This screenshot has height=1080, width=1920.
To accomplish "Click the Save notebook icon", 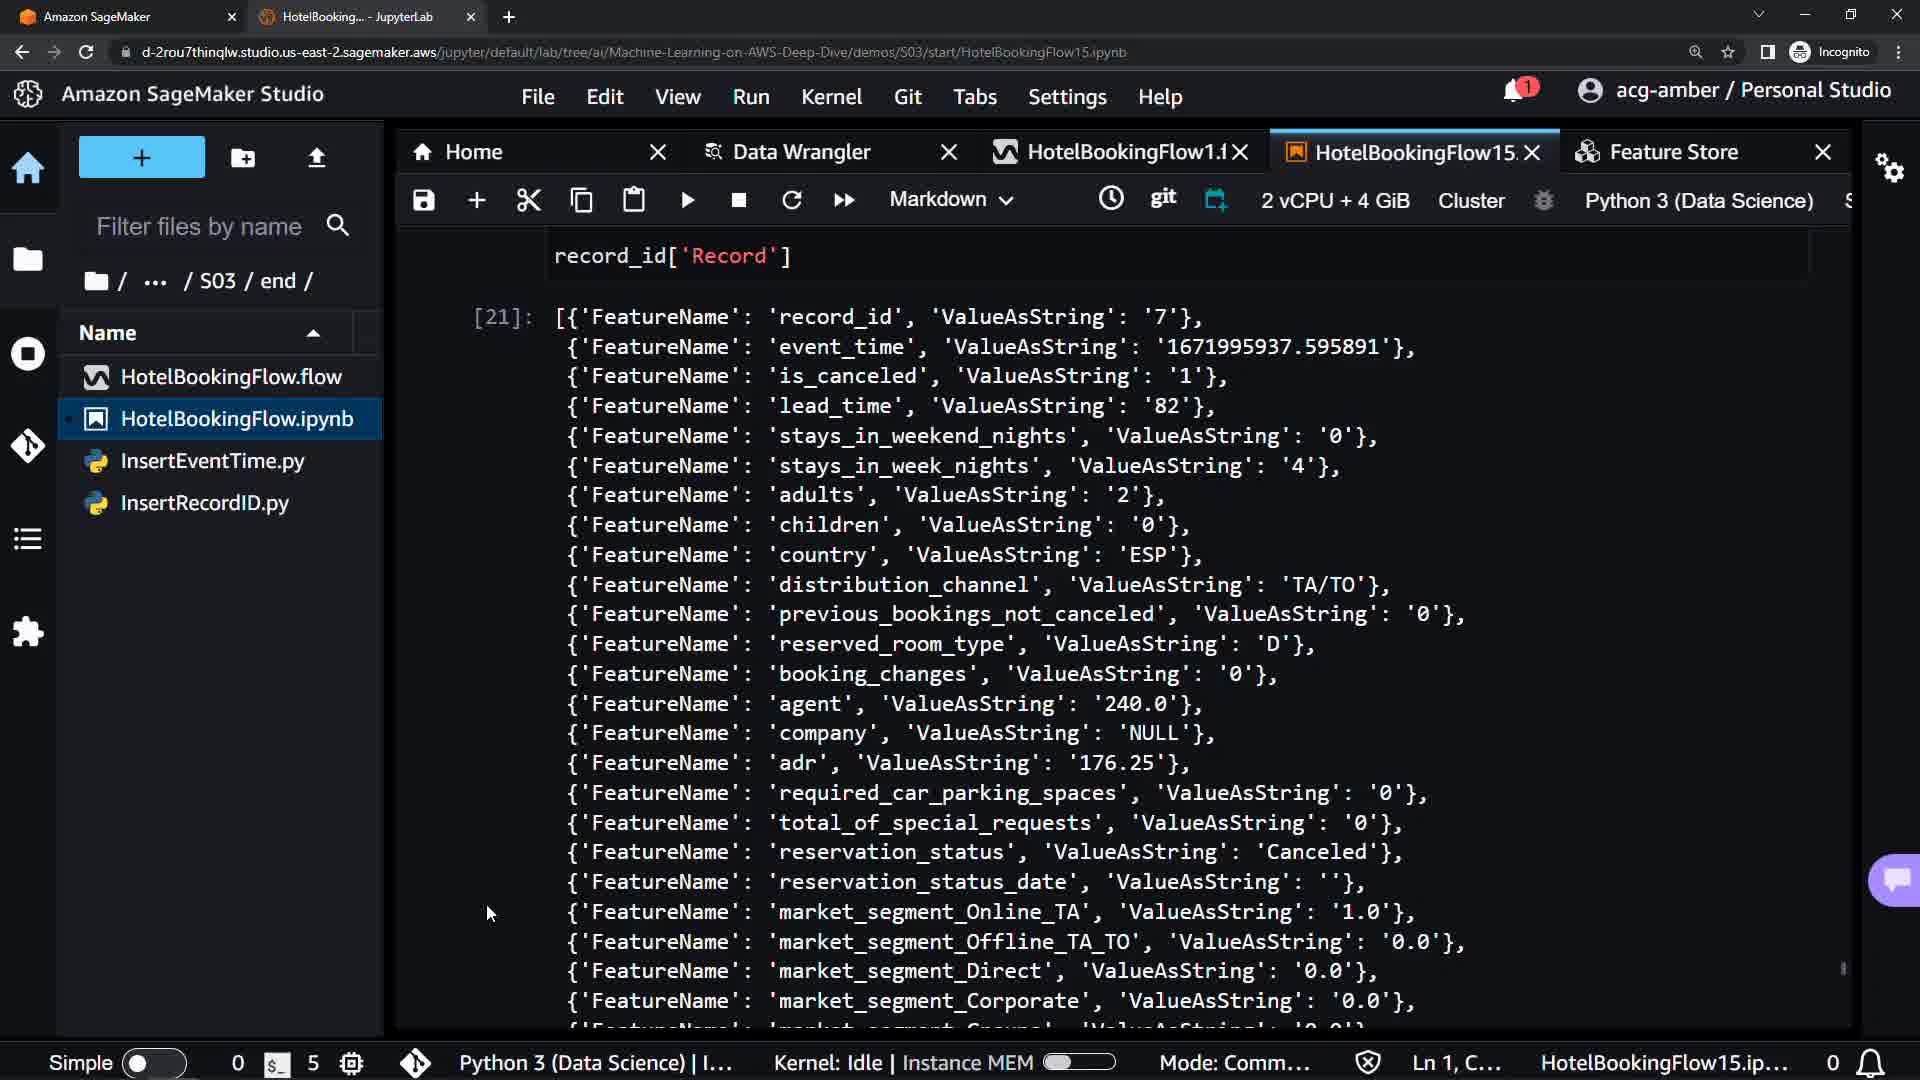I will pos(424,200).
